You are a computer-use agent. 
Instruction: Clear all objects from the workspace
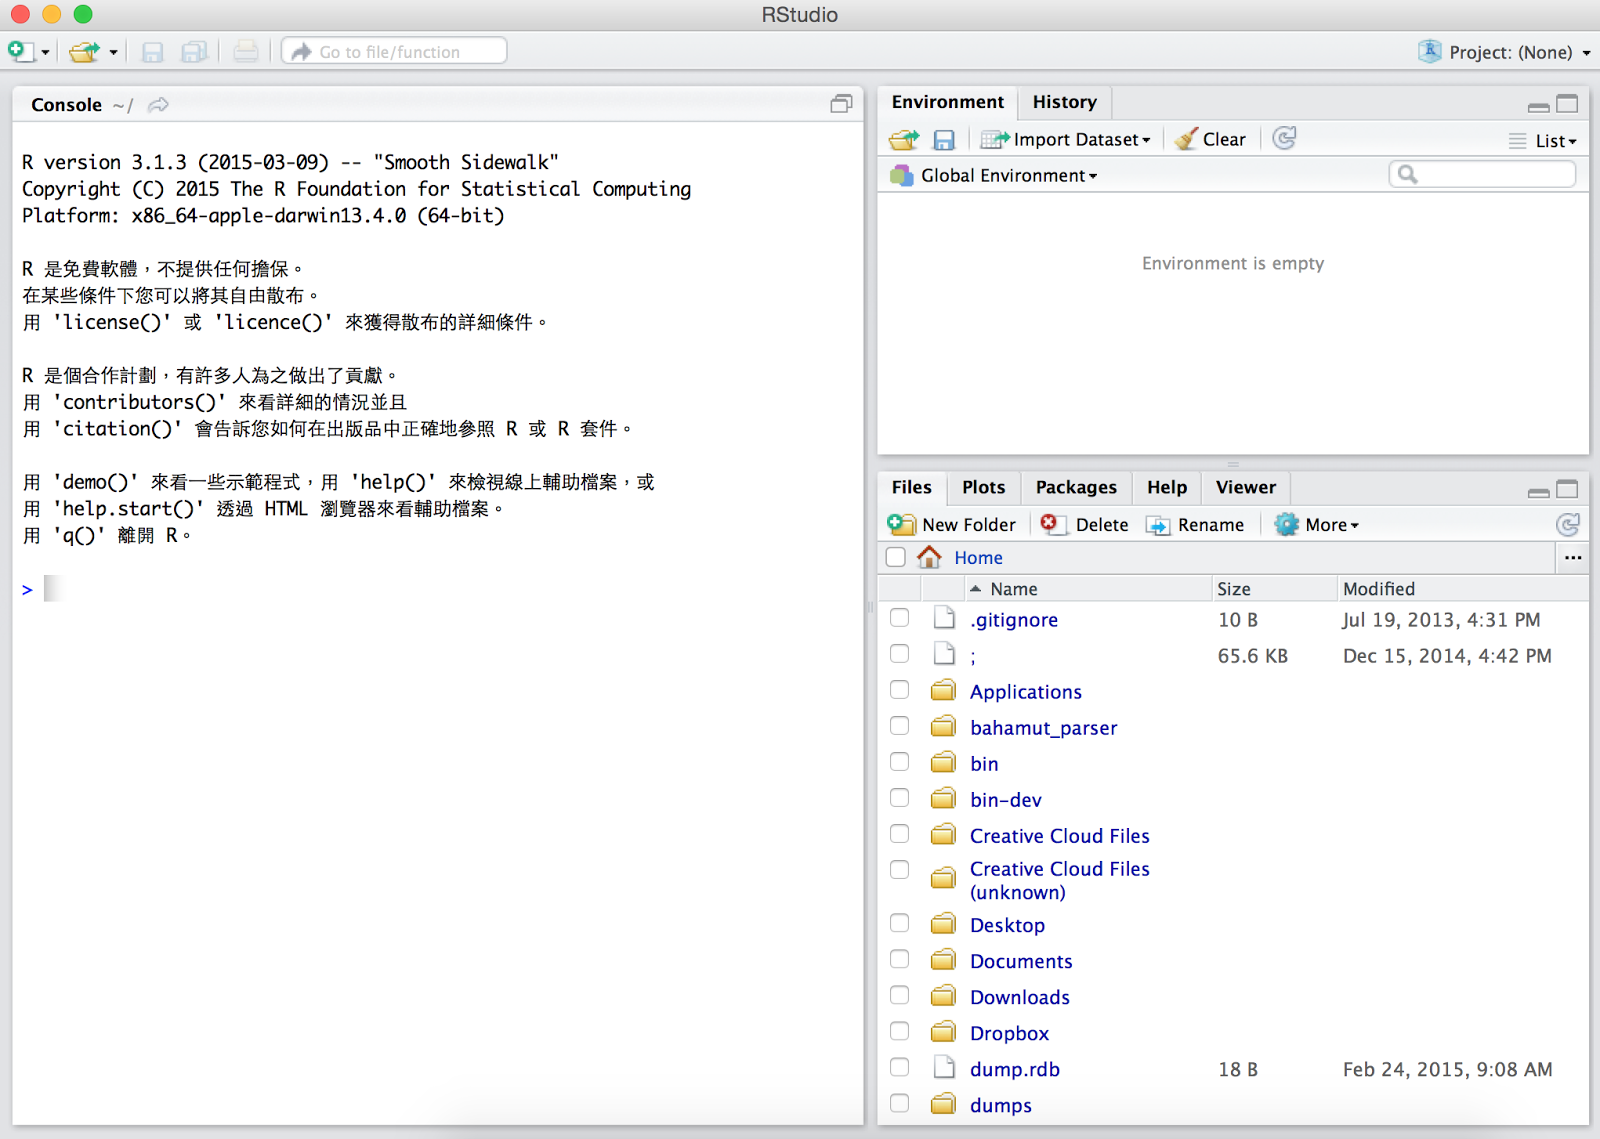click(1211, 140)
